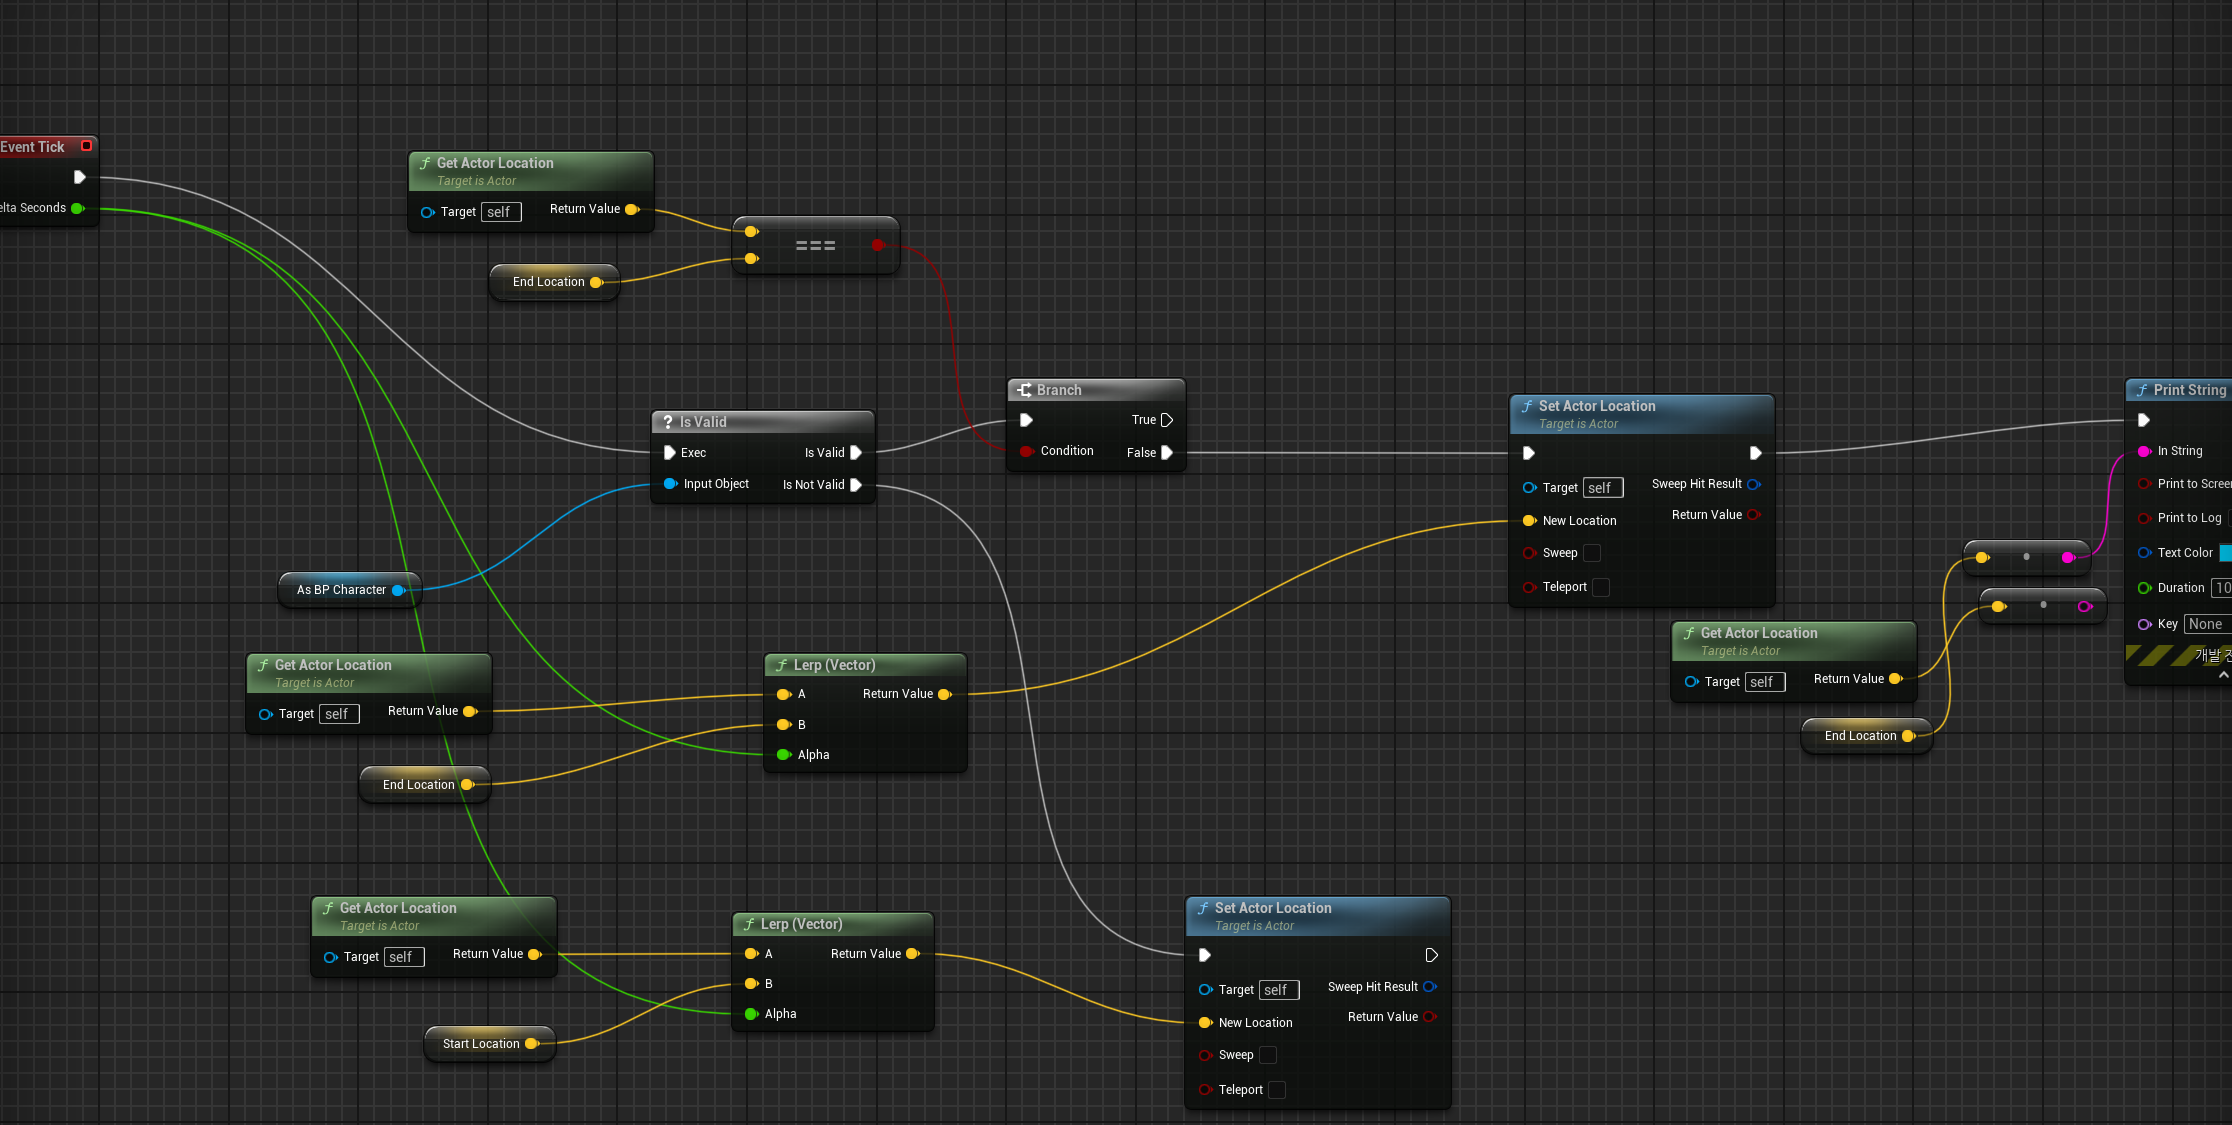Expand the Print String advanced pins arrow
This screenshot has width=2232, height=1125.
pos(2223,675)
